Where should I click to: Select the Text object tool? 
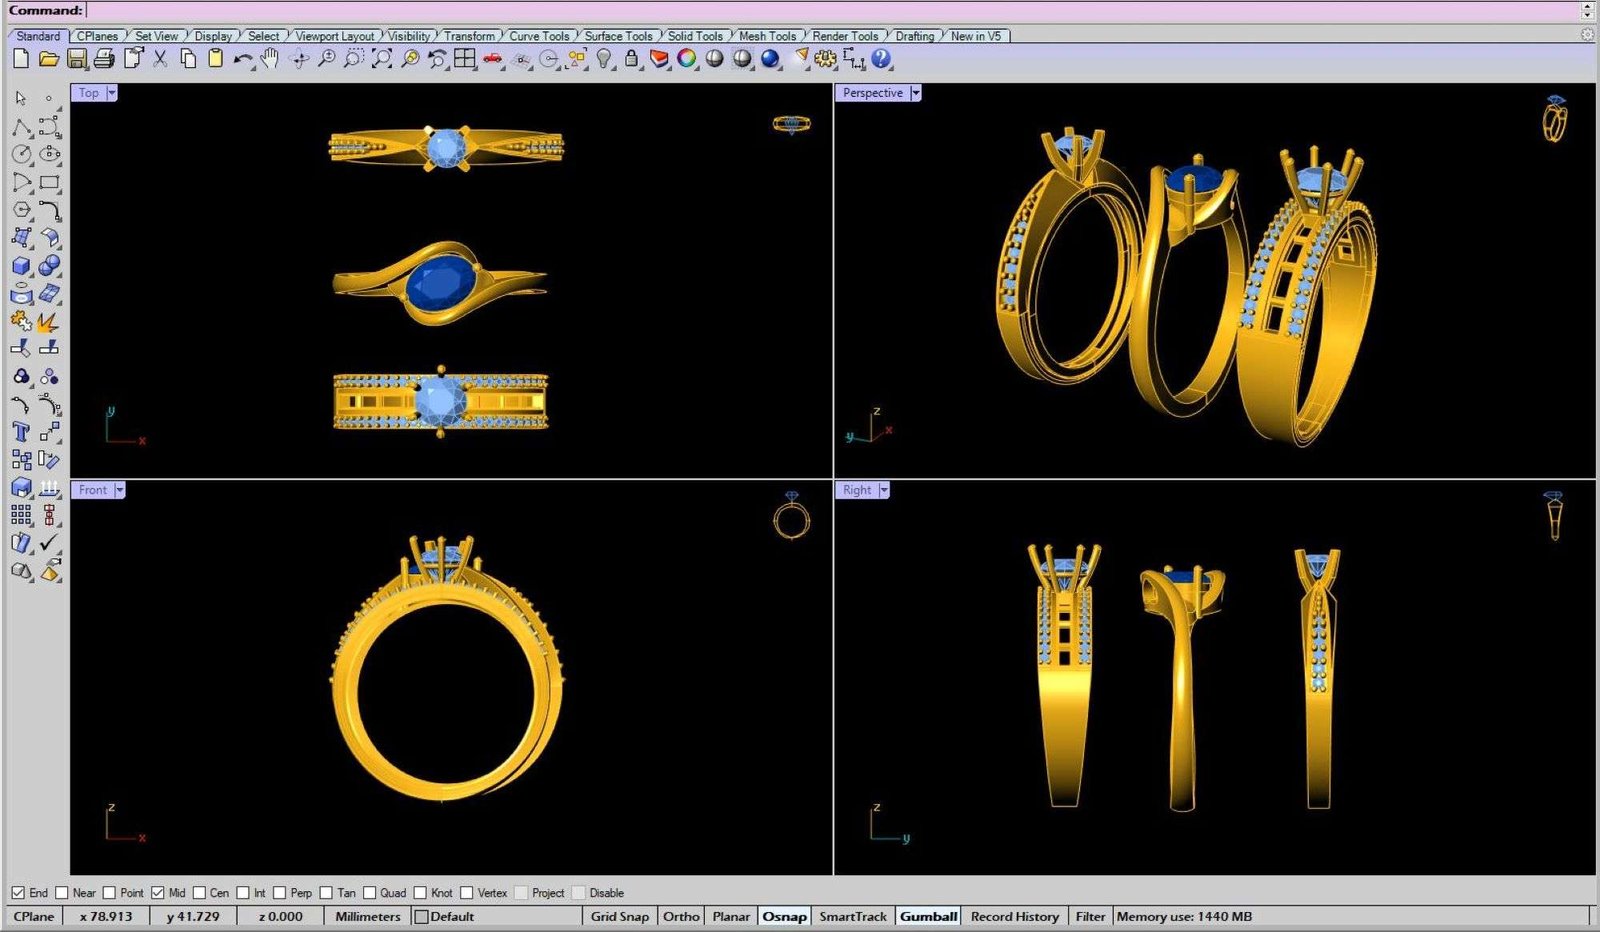(21, 432)
